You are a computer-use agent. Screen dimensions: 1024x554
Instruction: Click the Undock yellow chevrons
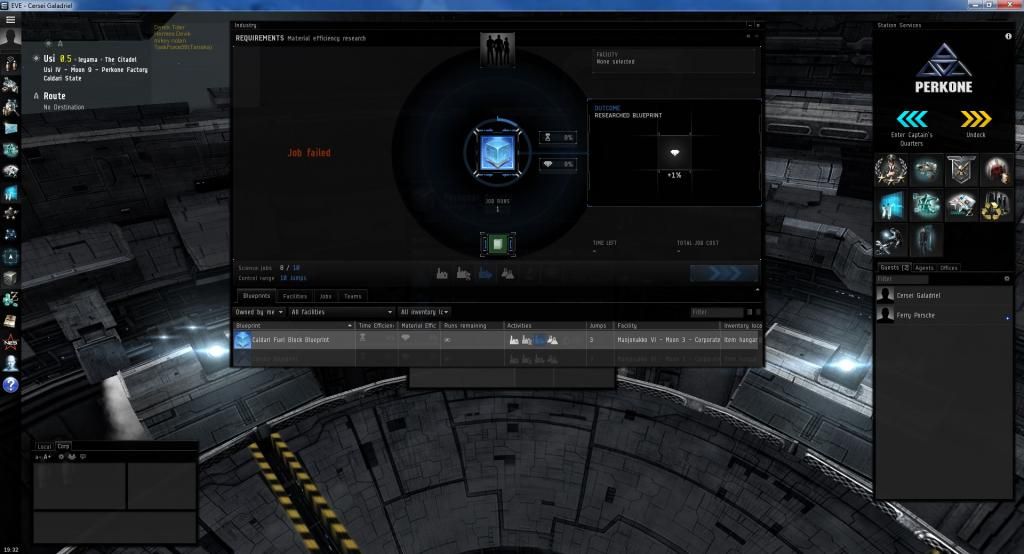click(976, 119)
